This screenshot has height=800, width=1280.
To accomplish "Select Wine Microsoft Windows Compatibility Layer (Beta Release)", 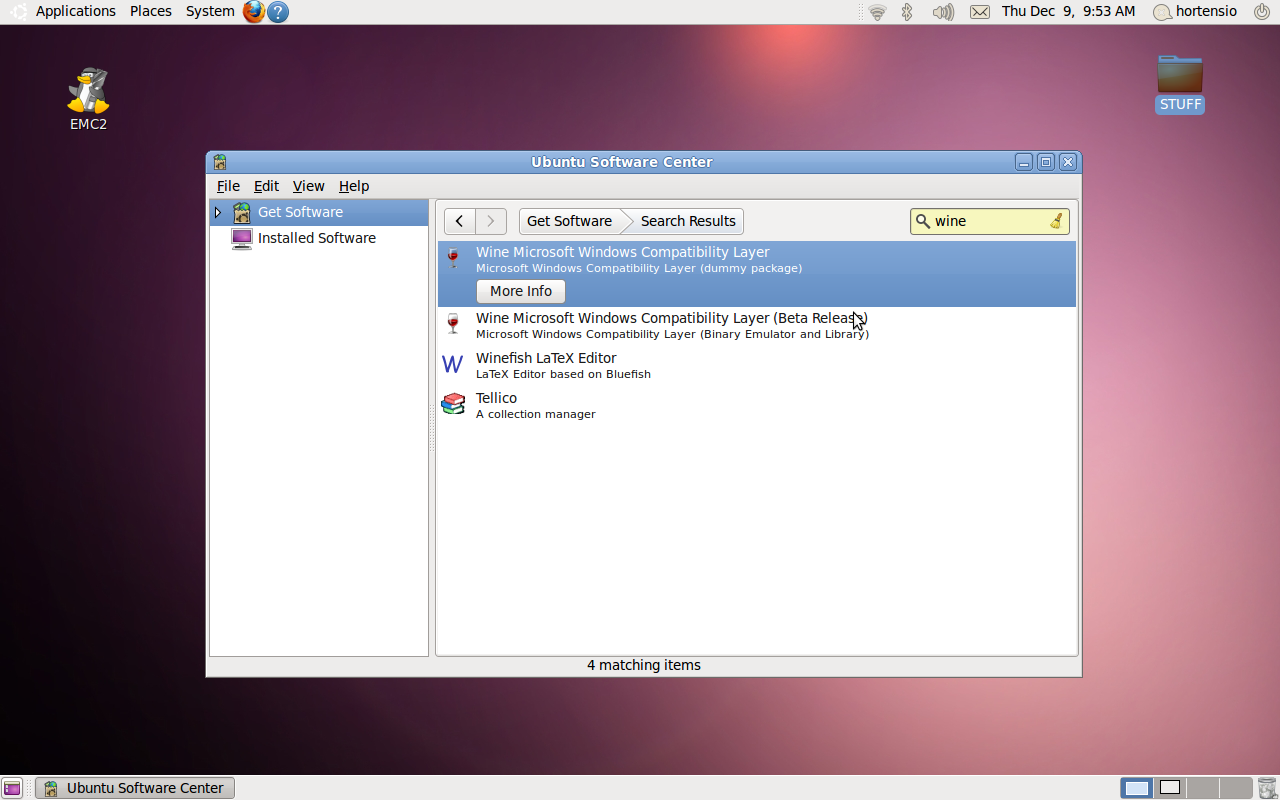I will pos(757,326).
